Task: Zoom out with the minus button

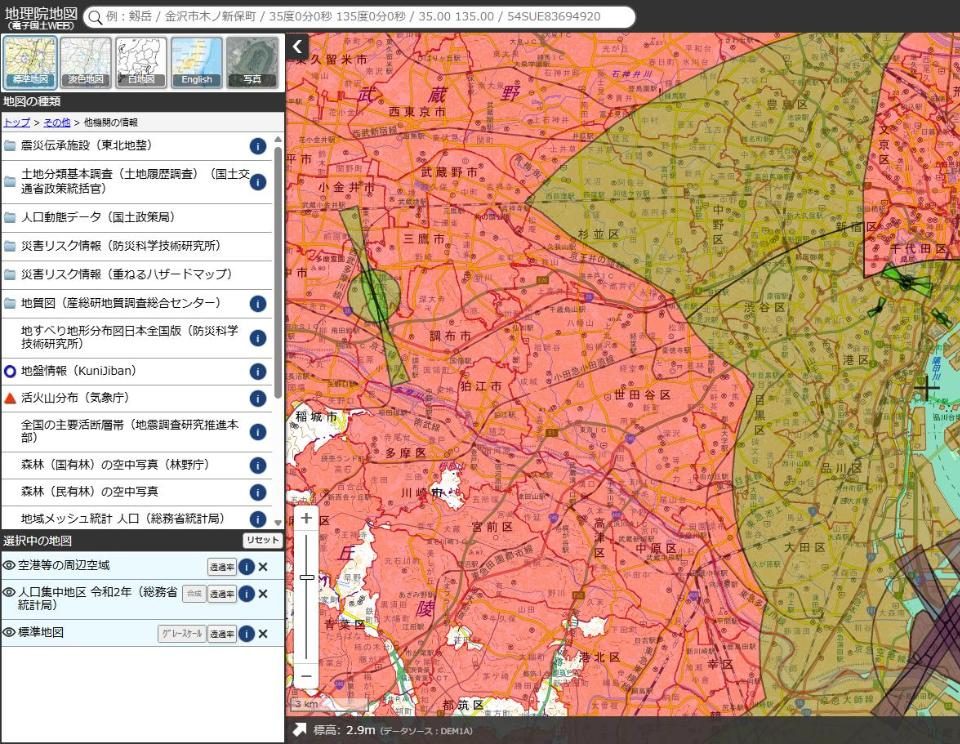Action: (307, 677)
